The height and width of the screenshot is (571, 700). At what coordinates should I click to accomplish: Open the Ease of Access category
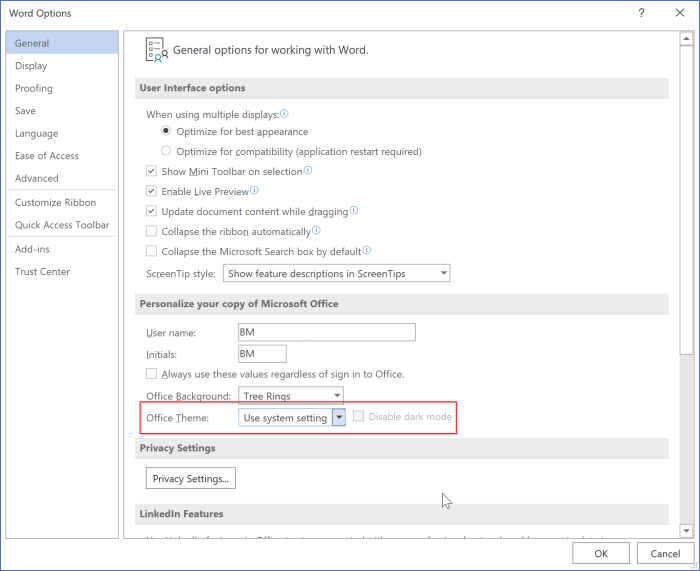(x=62, y=155)
